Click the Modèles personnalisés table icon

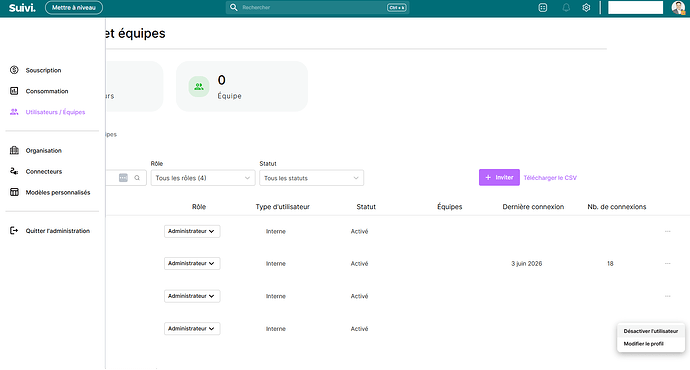coord(14,192)
